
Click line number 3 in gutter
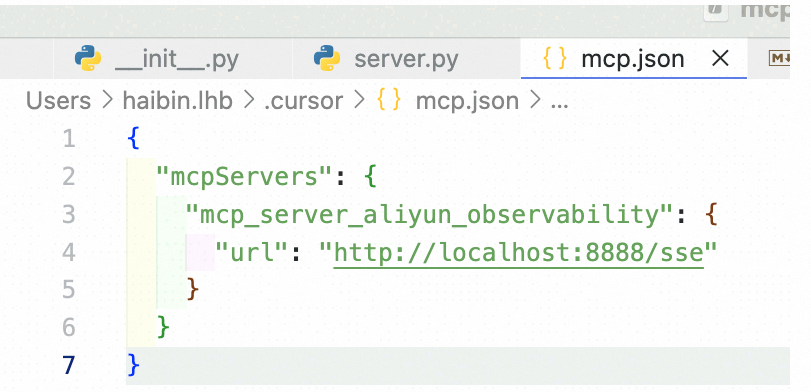click(69, 215)
